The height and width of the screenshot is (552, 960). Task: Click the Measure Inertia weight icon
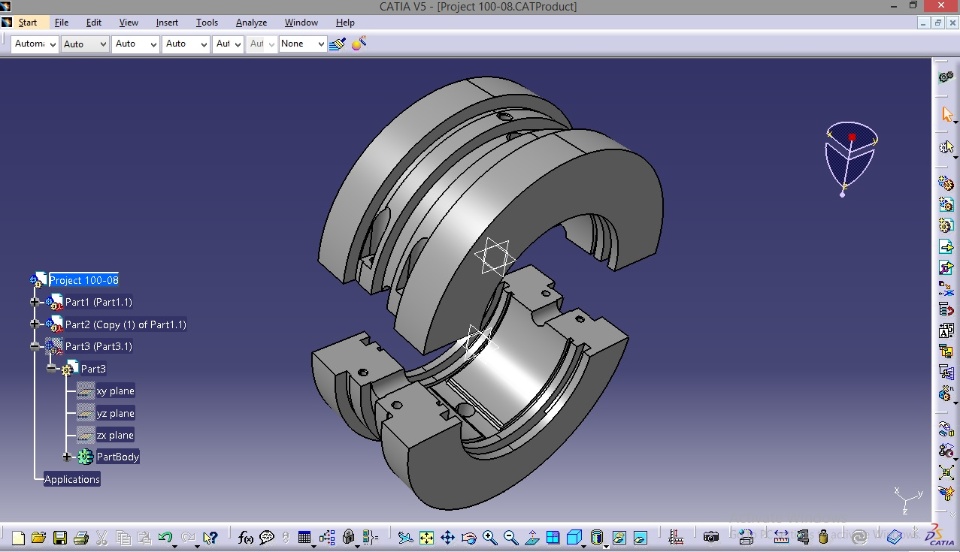[x=823, y=538]
